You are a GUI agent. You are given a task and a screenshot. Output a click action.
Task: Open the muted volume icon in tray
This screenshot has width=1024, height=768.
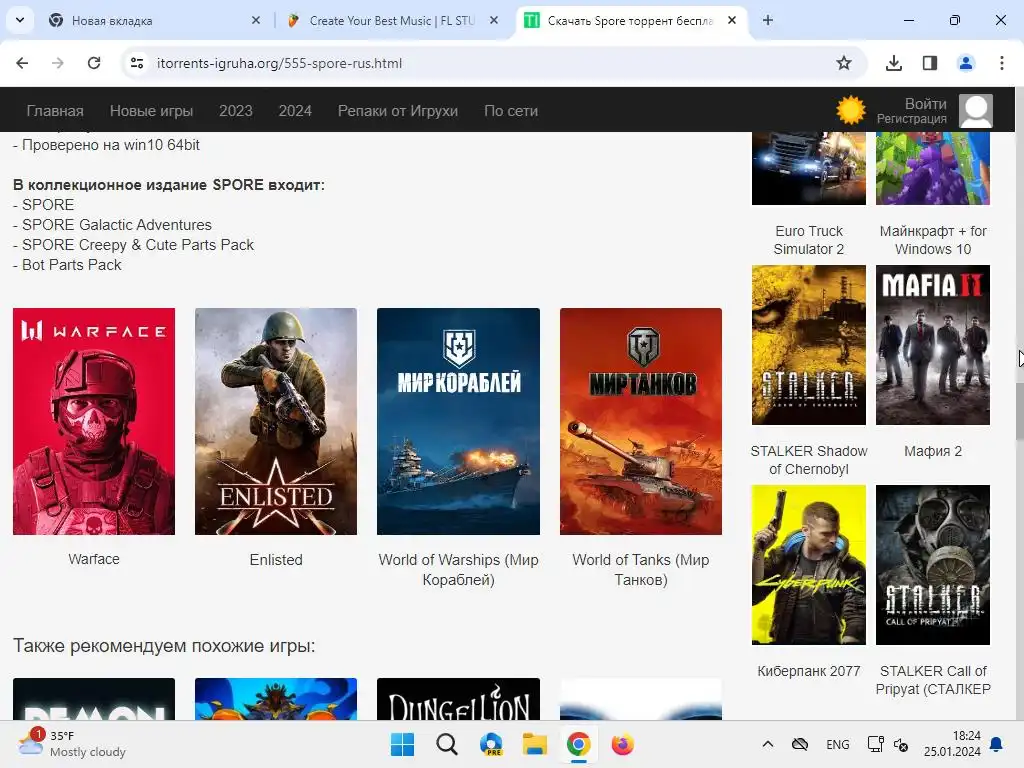point(901,744)
